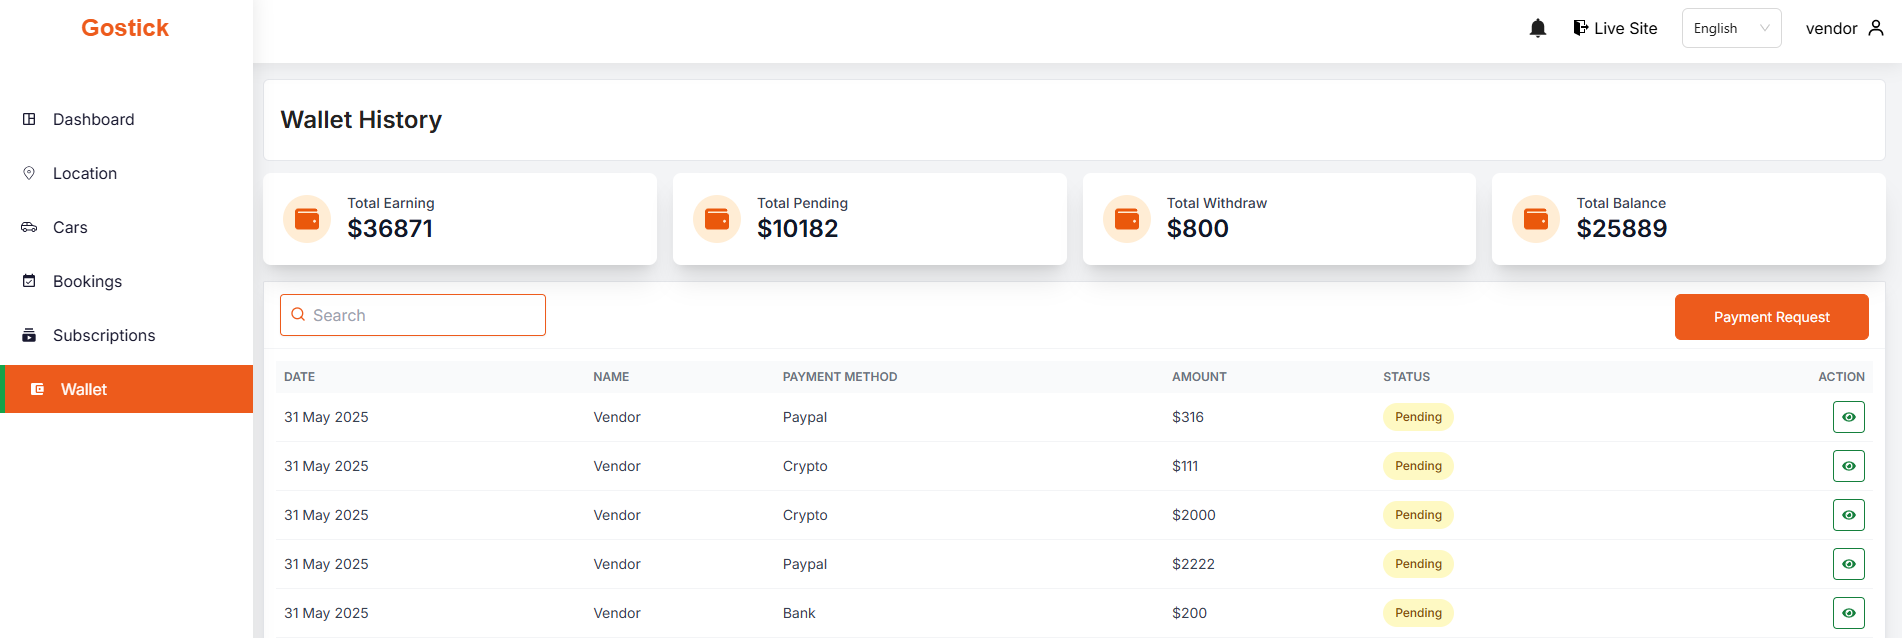
Task: View details of the $316 Paypal request
Action: point(1848,417)
